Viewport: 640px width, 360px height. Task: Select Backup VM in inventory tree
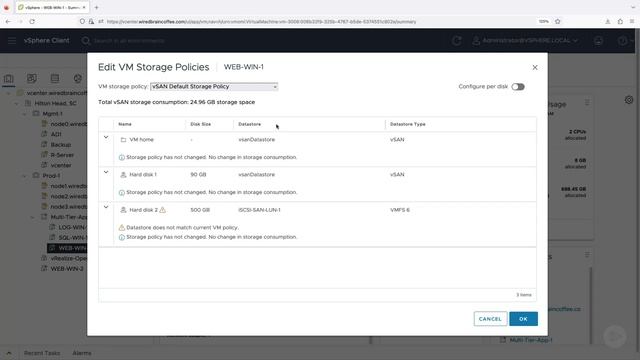point(60,144)
